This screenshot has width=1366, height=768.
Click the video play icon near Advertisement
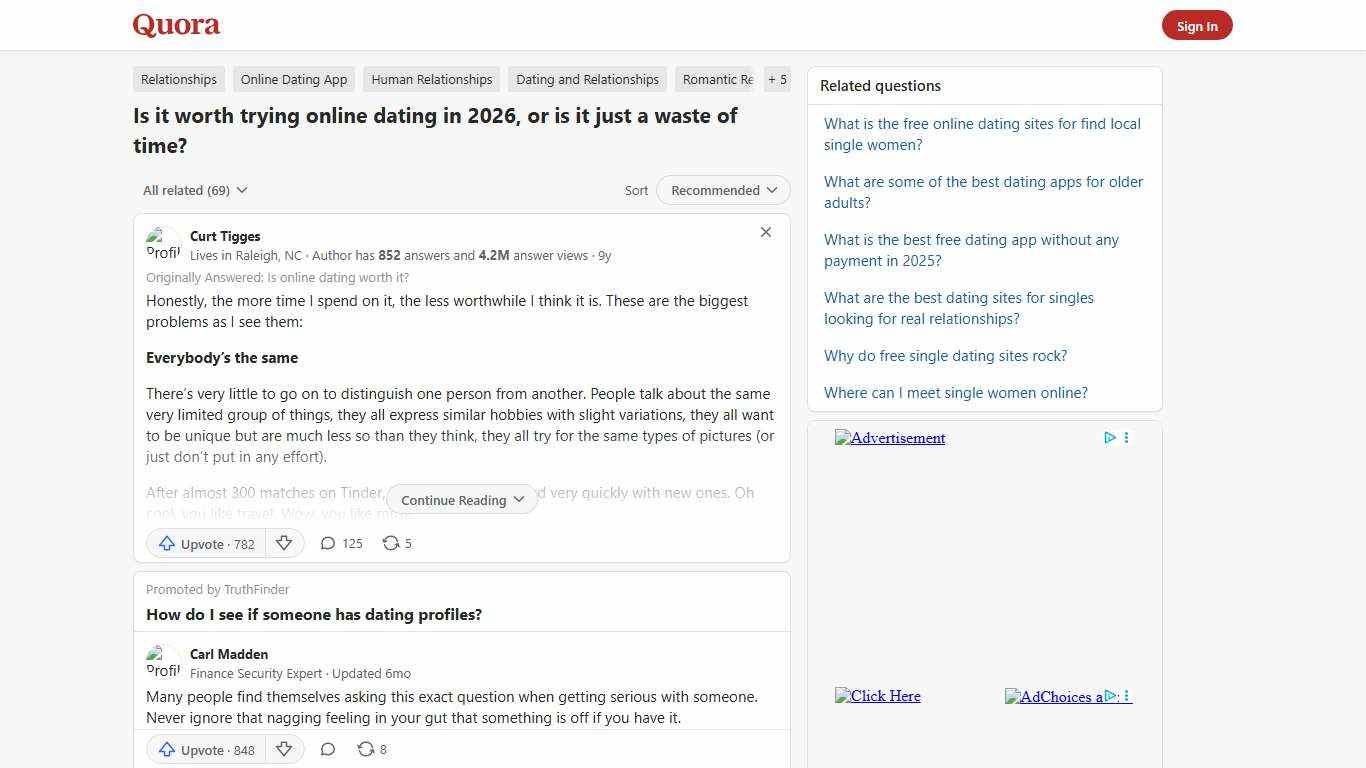(x=1109, y=438)
